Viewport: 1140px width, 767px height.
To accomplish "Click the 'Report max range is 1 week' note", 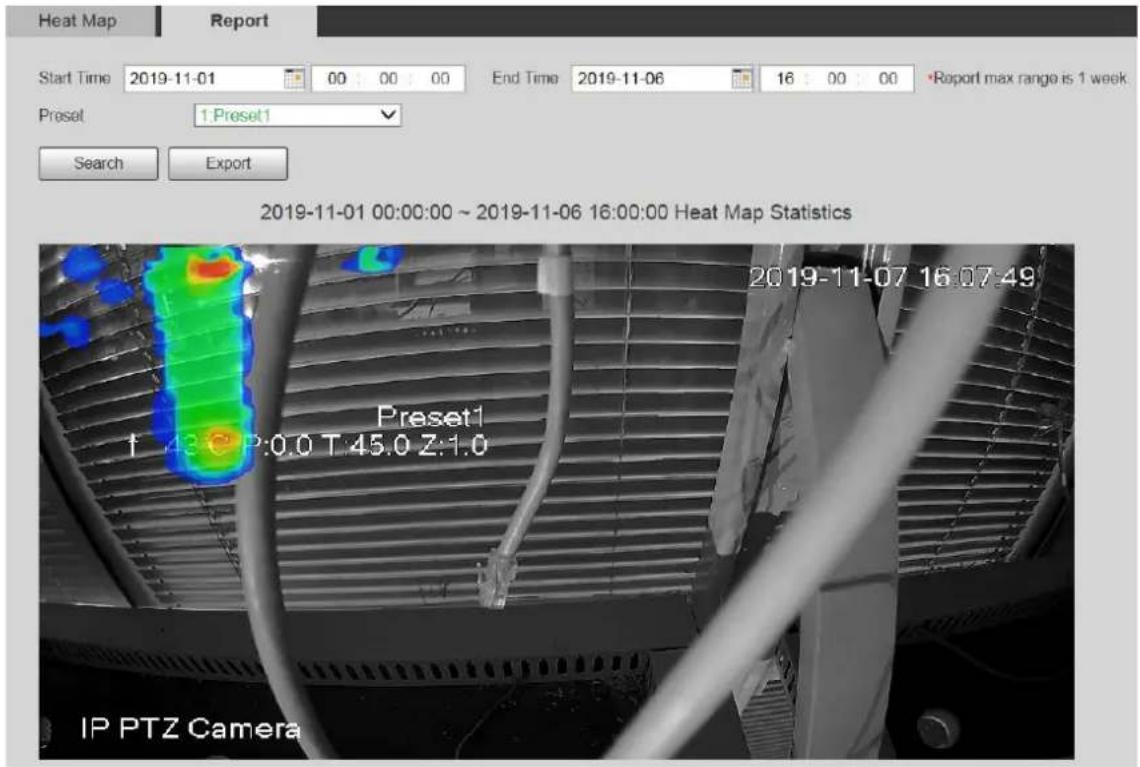I will [x=1027, y=79].
